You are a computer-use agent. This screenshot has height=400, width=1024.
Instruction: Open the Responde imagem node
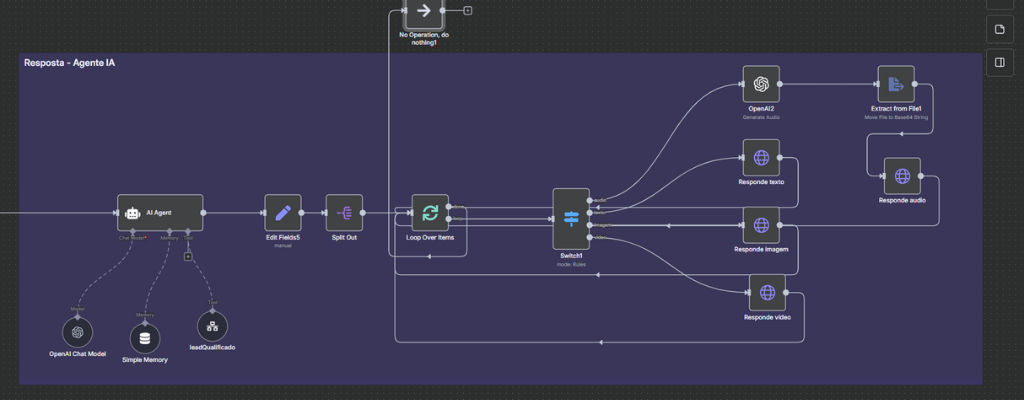[761, 225]
